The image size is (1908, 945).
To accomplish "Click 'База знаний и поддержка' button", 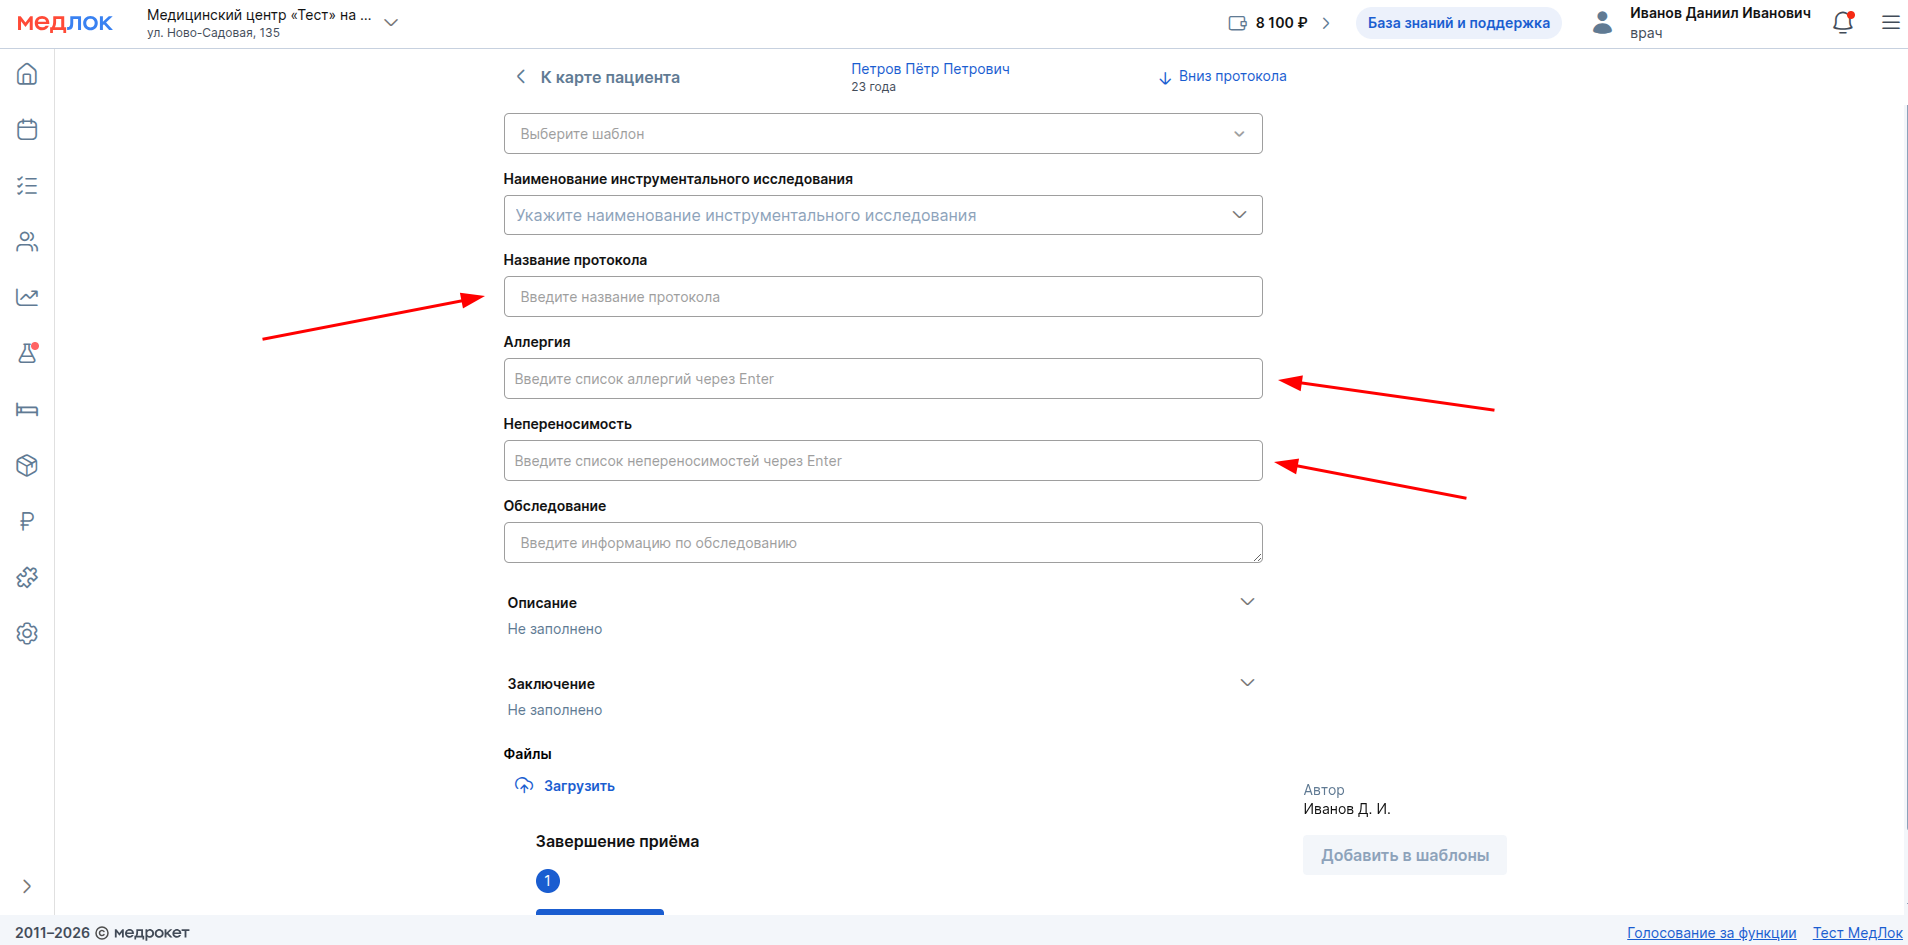I will pos(1458,23).
